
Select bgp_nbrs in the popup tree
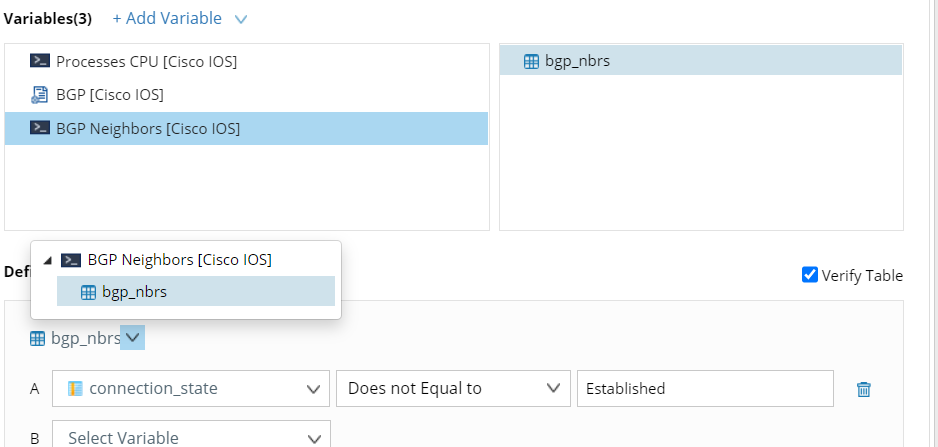pos(134,292)
